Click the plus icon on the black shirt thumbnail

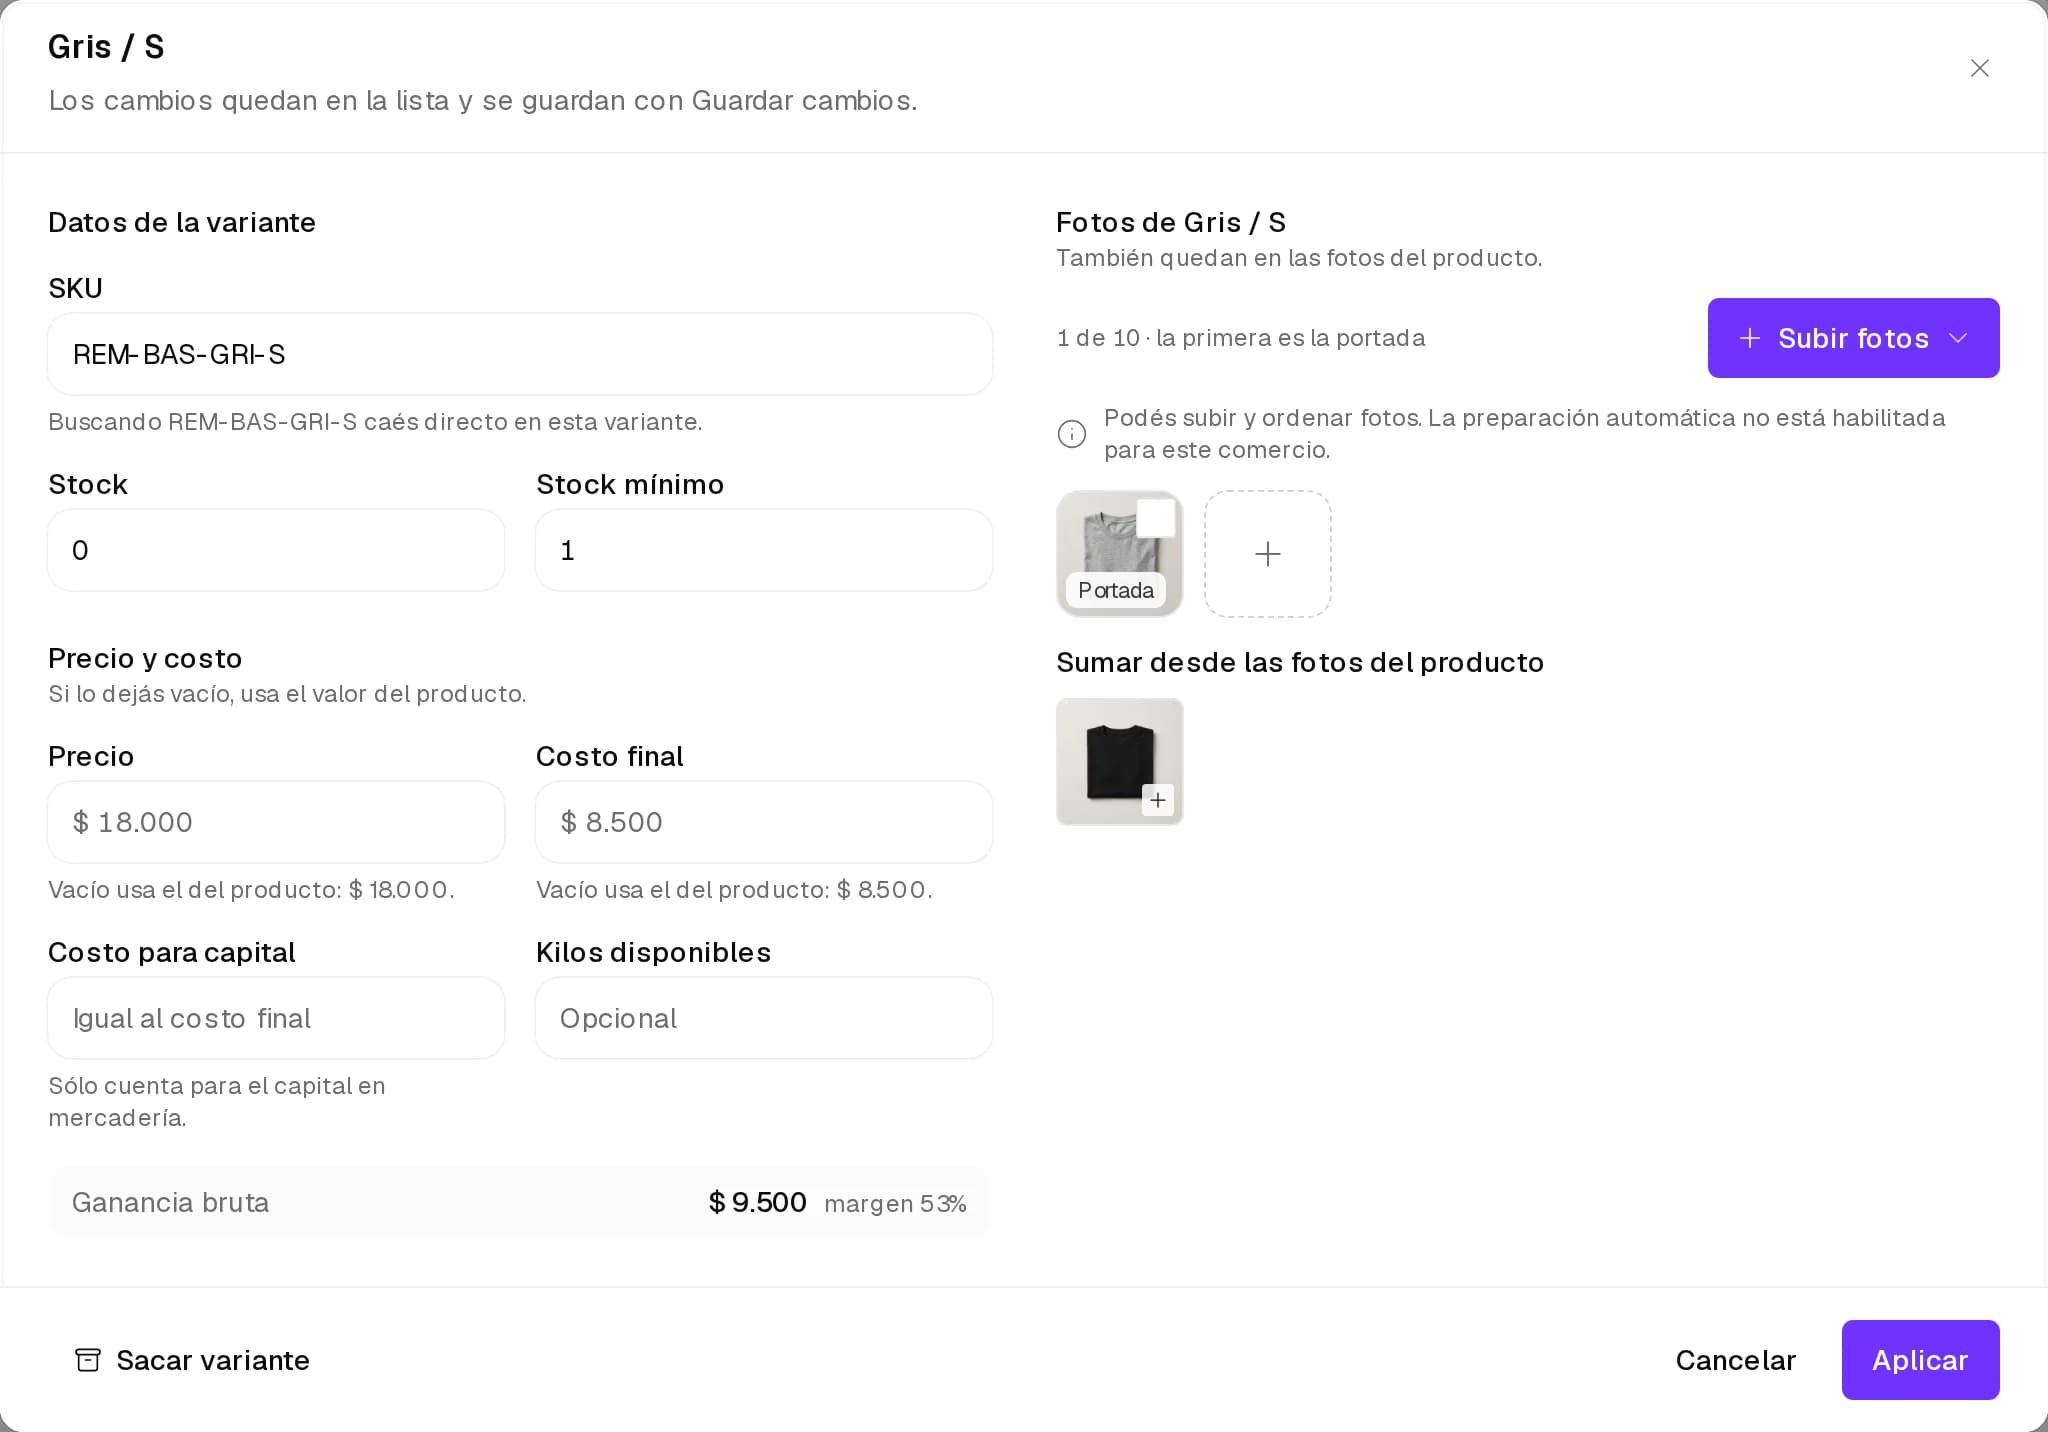pyautogui.click(x=1157, y=800)
